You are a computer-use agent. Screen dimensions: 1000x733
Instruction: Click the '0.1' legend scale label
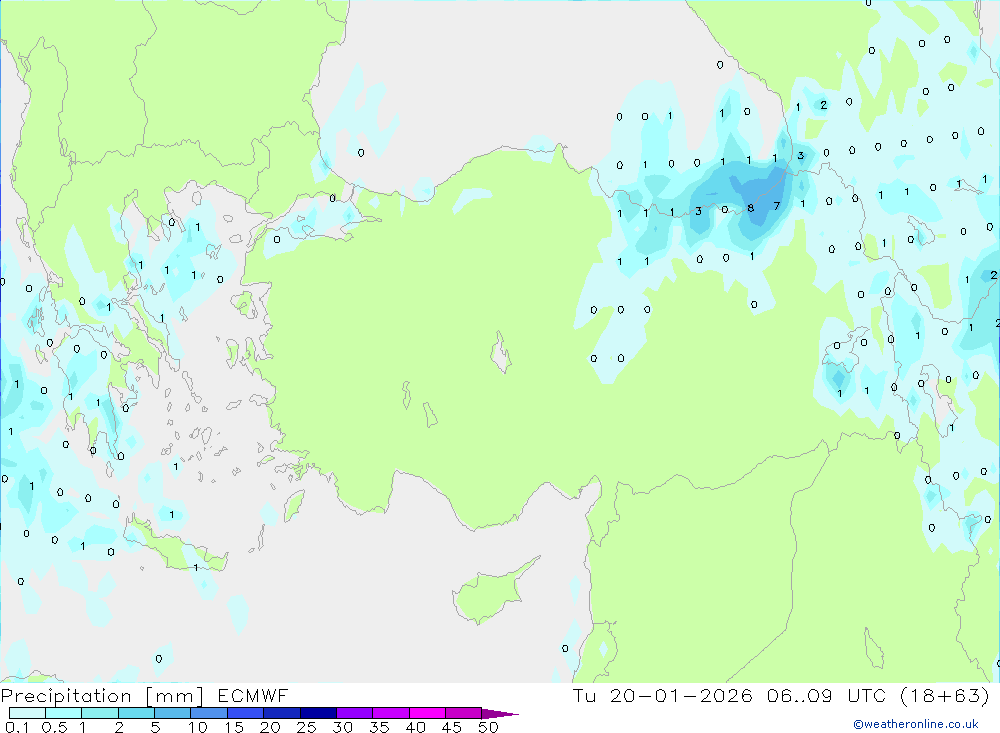click(x=17, y=727)
